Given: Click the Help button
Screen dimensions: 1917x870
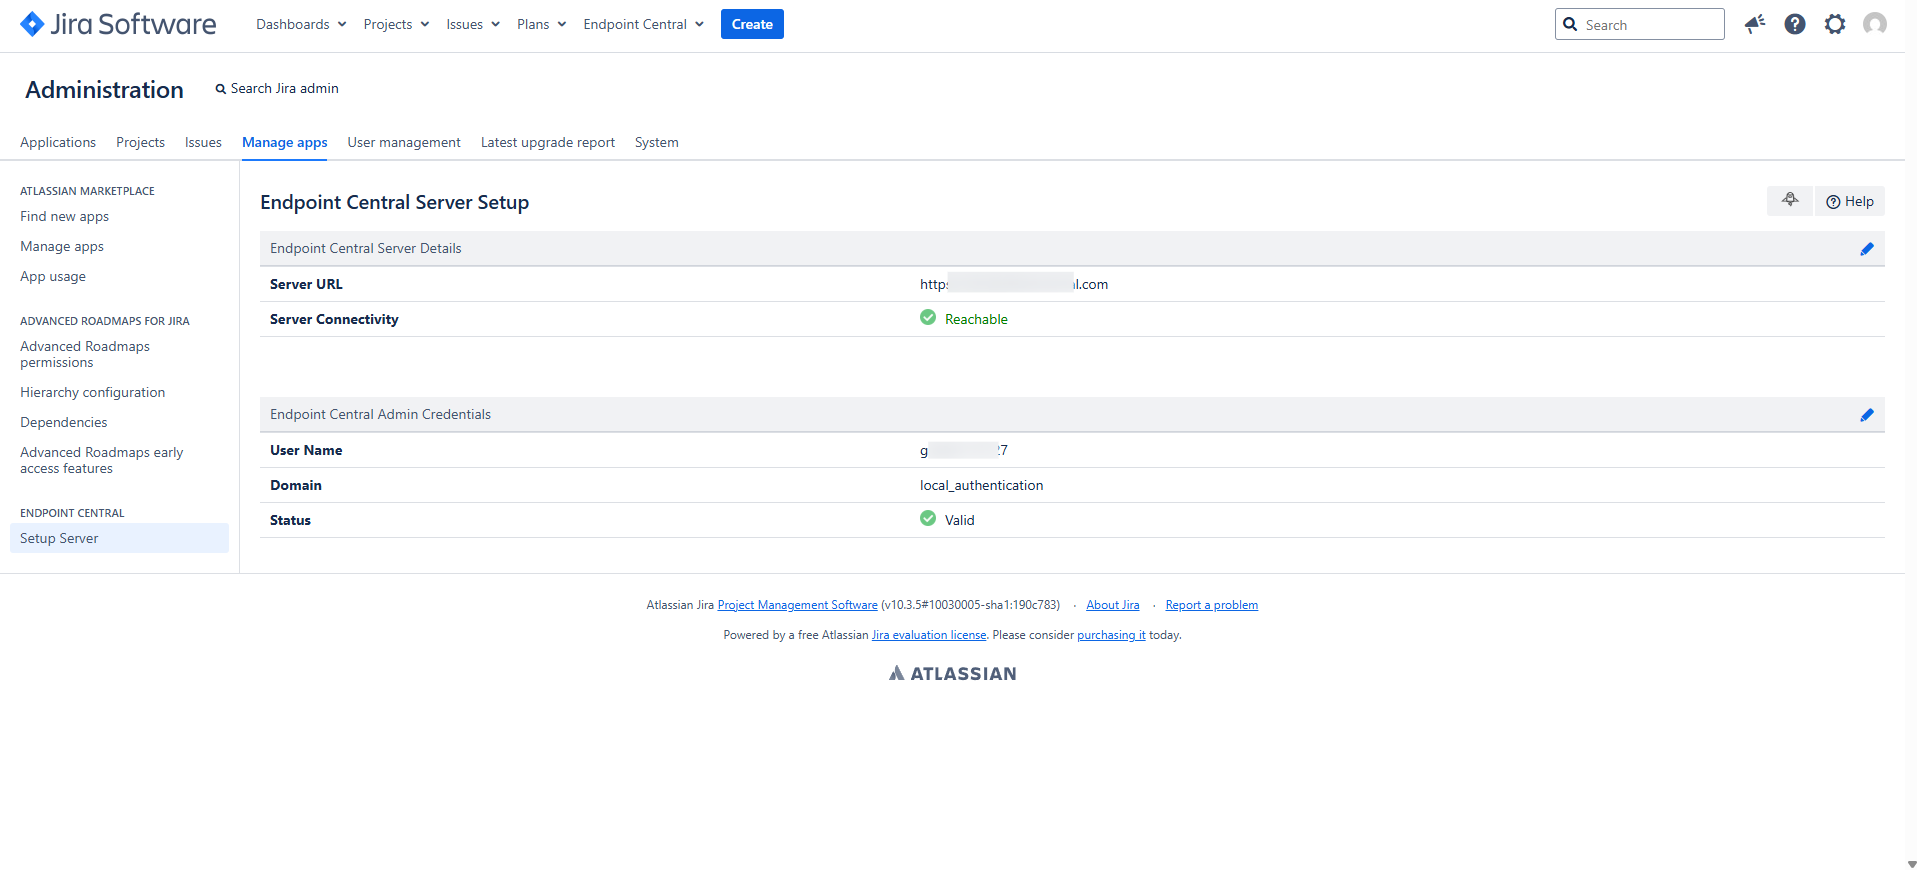Looking at the screenshot, I should click(1850, 201).
